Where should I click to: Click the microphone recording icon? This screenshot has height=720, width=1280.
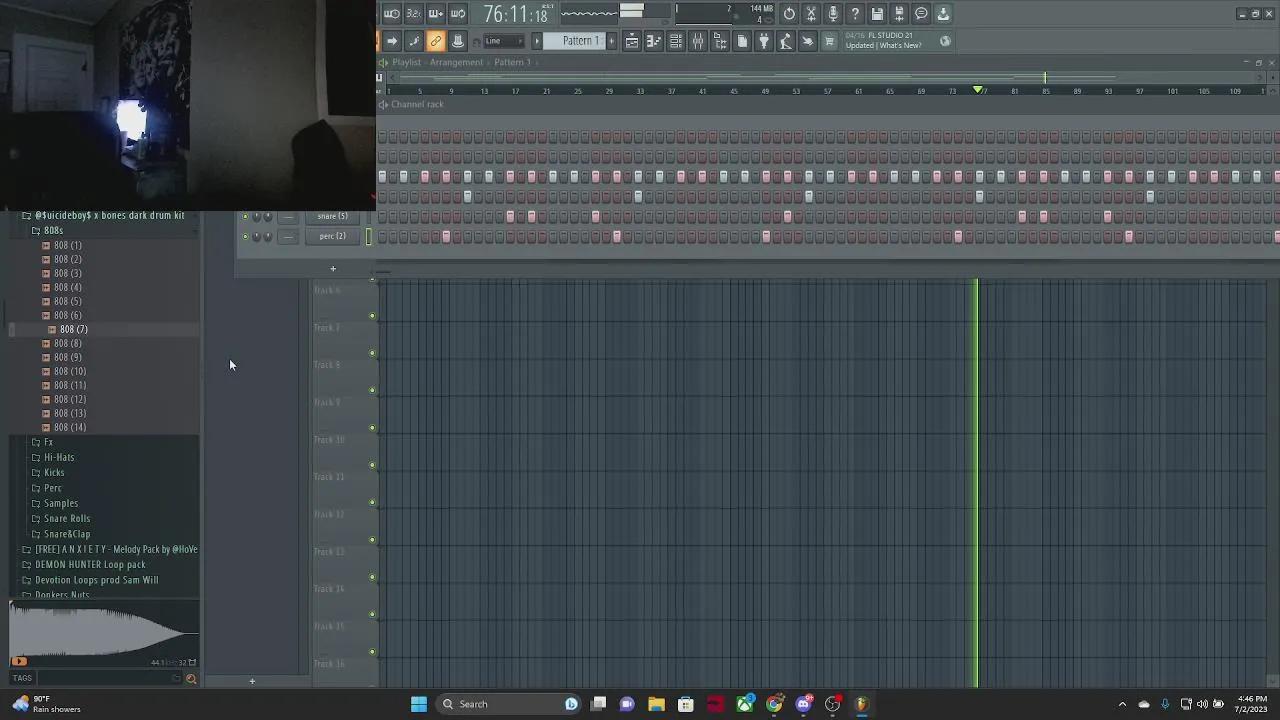pos(833,14)
